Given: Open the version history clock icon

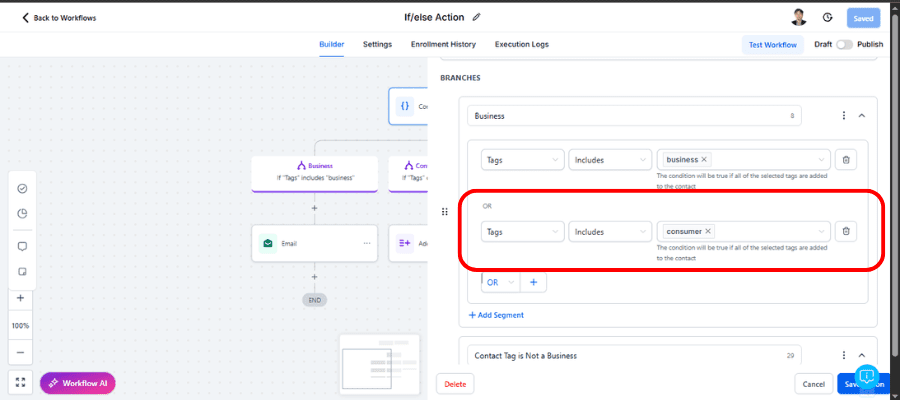Looking at the screenshot, I should [827, 17].
